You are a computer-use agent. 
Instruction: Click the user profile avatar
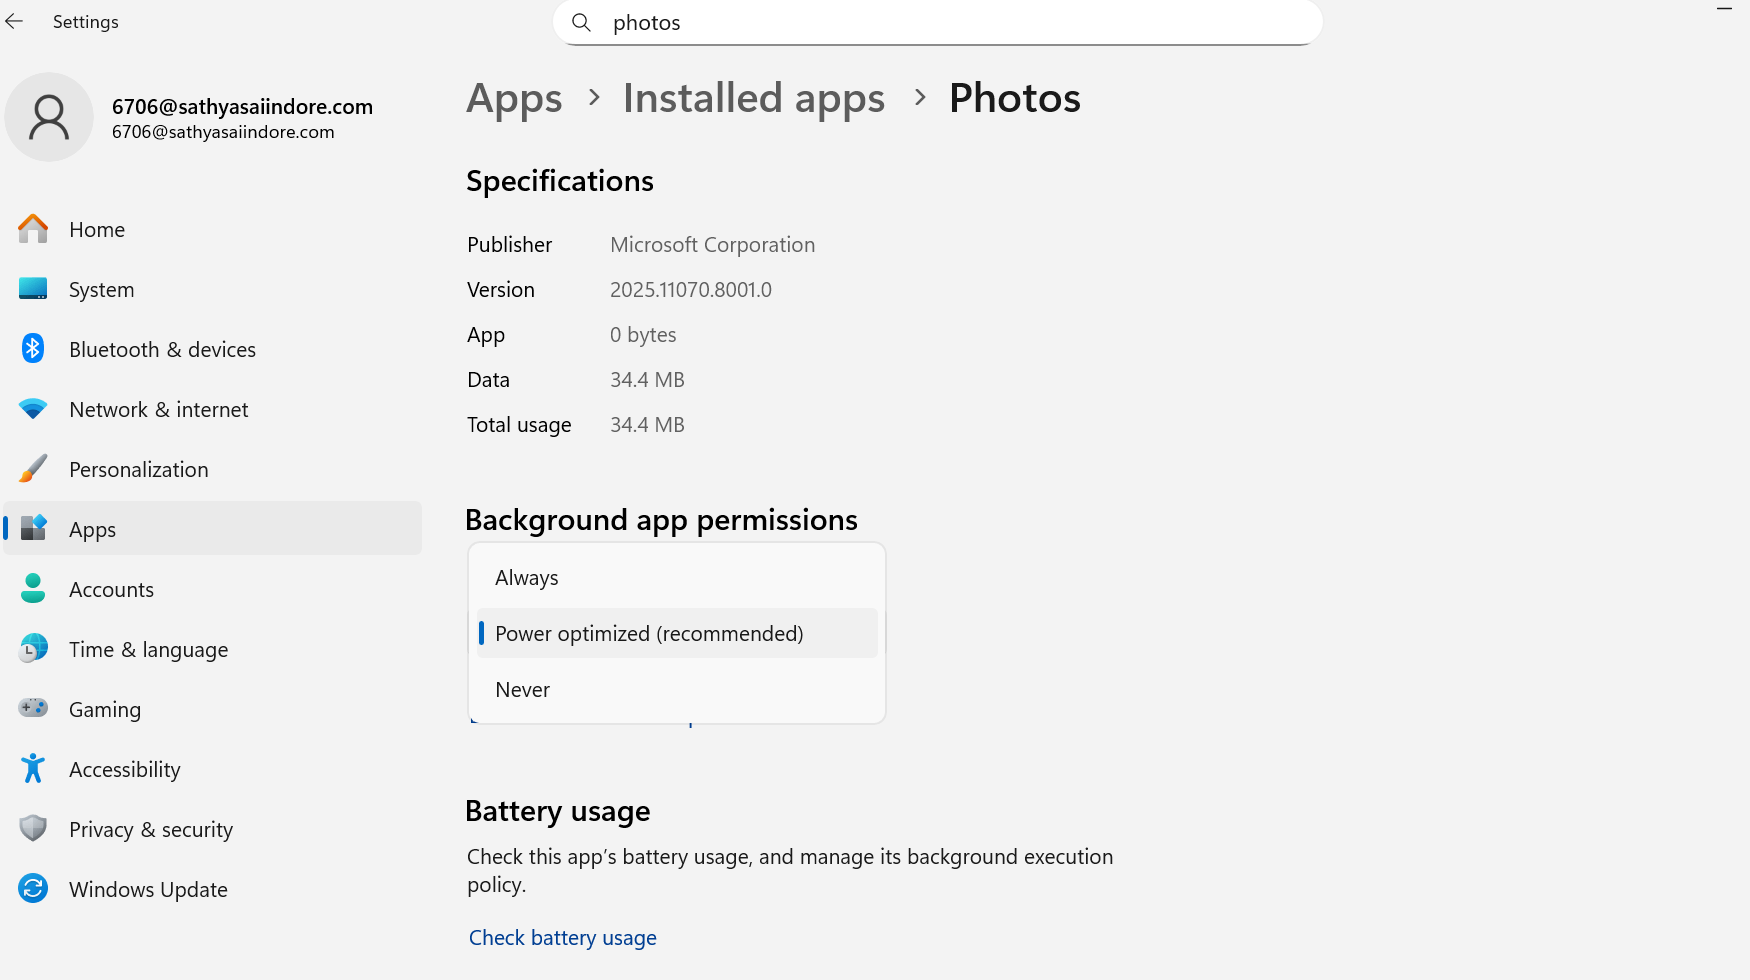click(x=49, y=117)
